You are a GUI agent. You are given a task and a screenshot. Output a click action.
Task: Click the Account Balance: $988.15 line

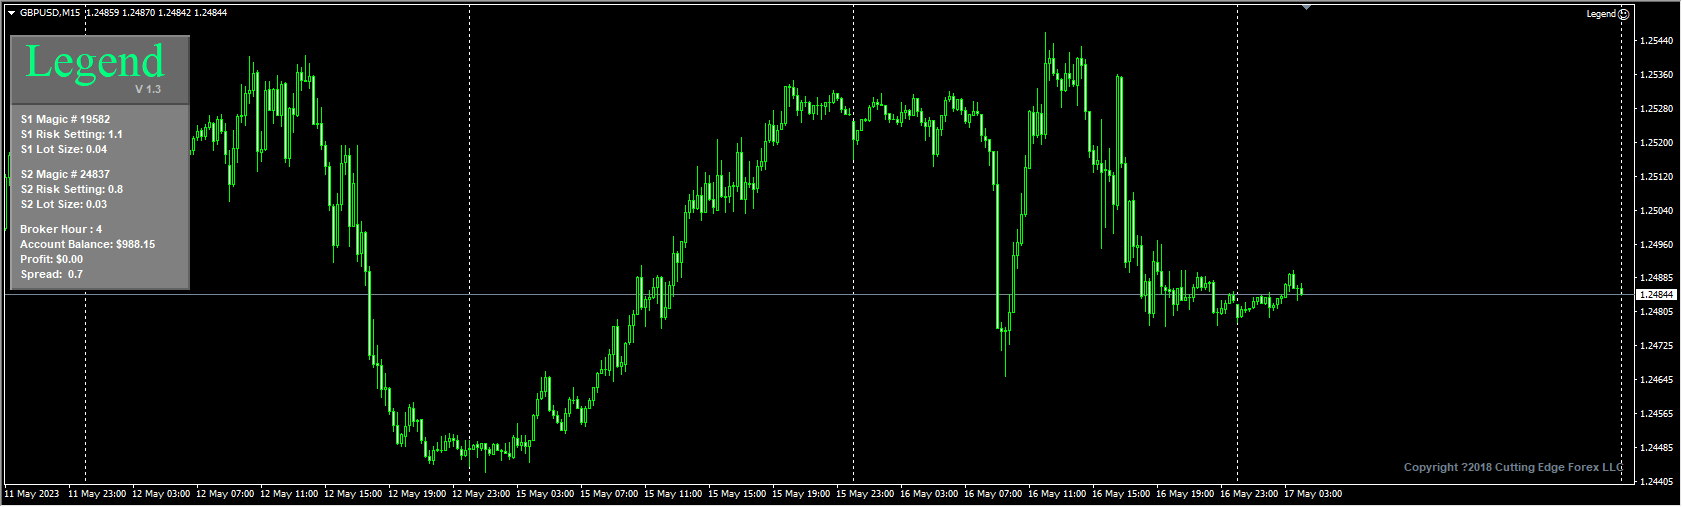tap(87, 244)
